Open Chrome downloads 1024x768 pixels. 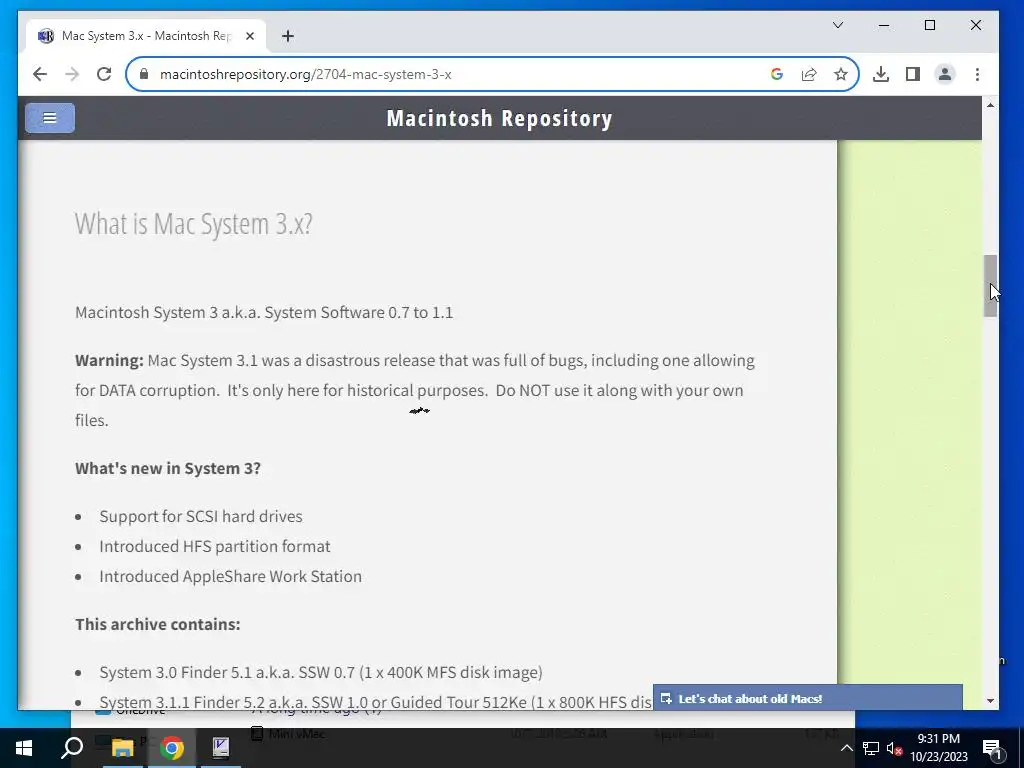pyautogui.click(x=880, y=74)
